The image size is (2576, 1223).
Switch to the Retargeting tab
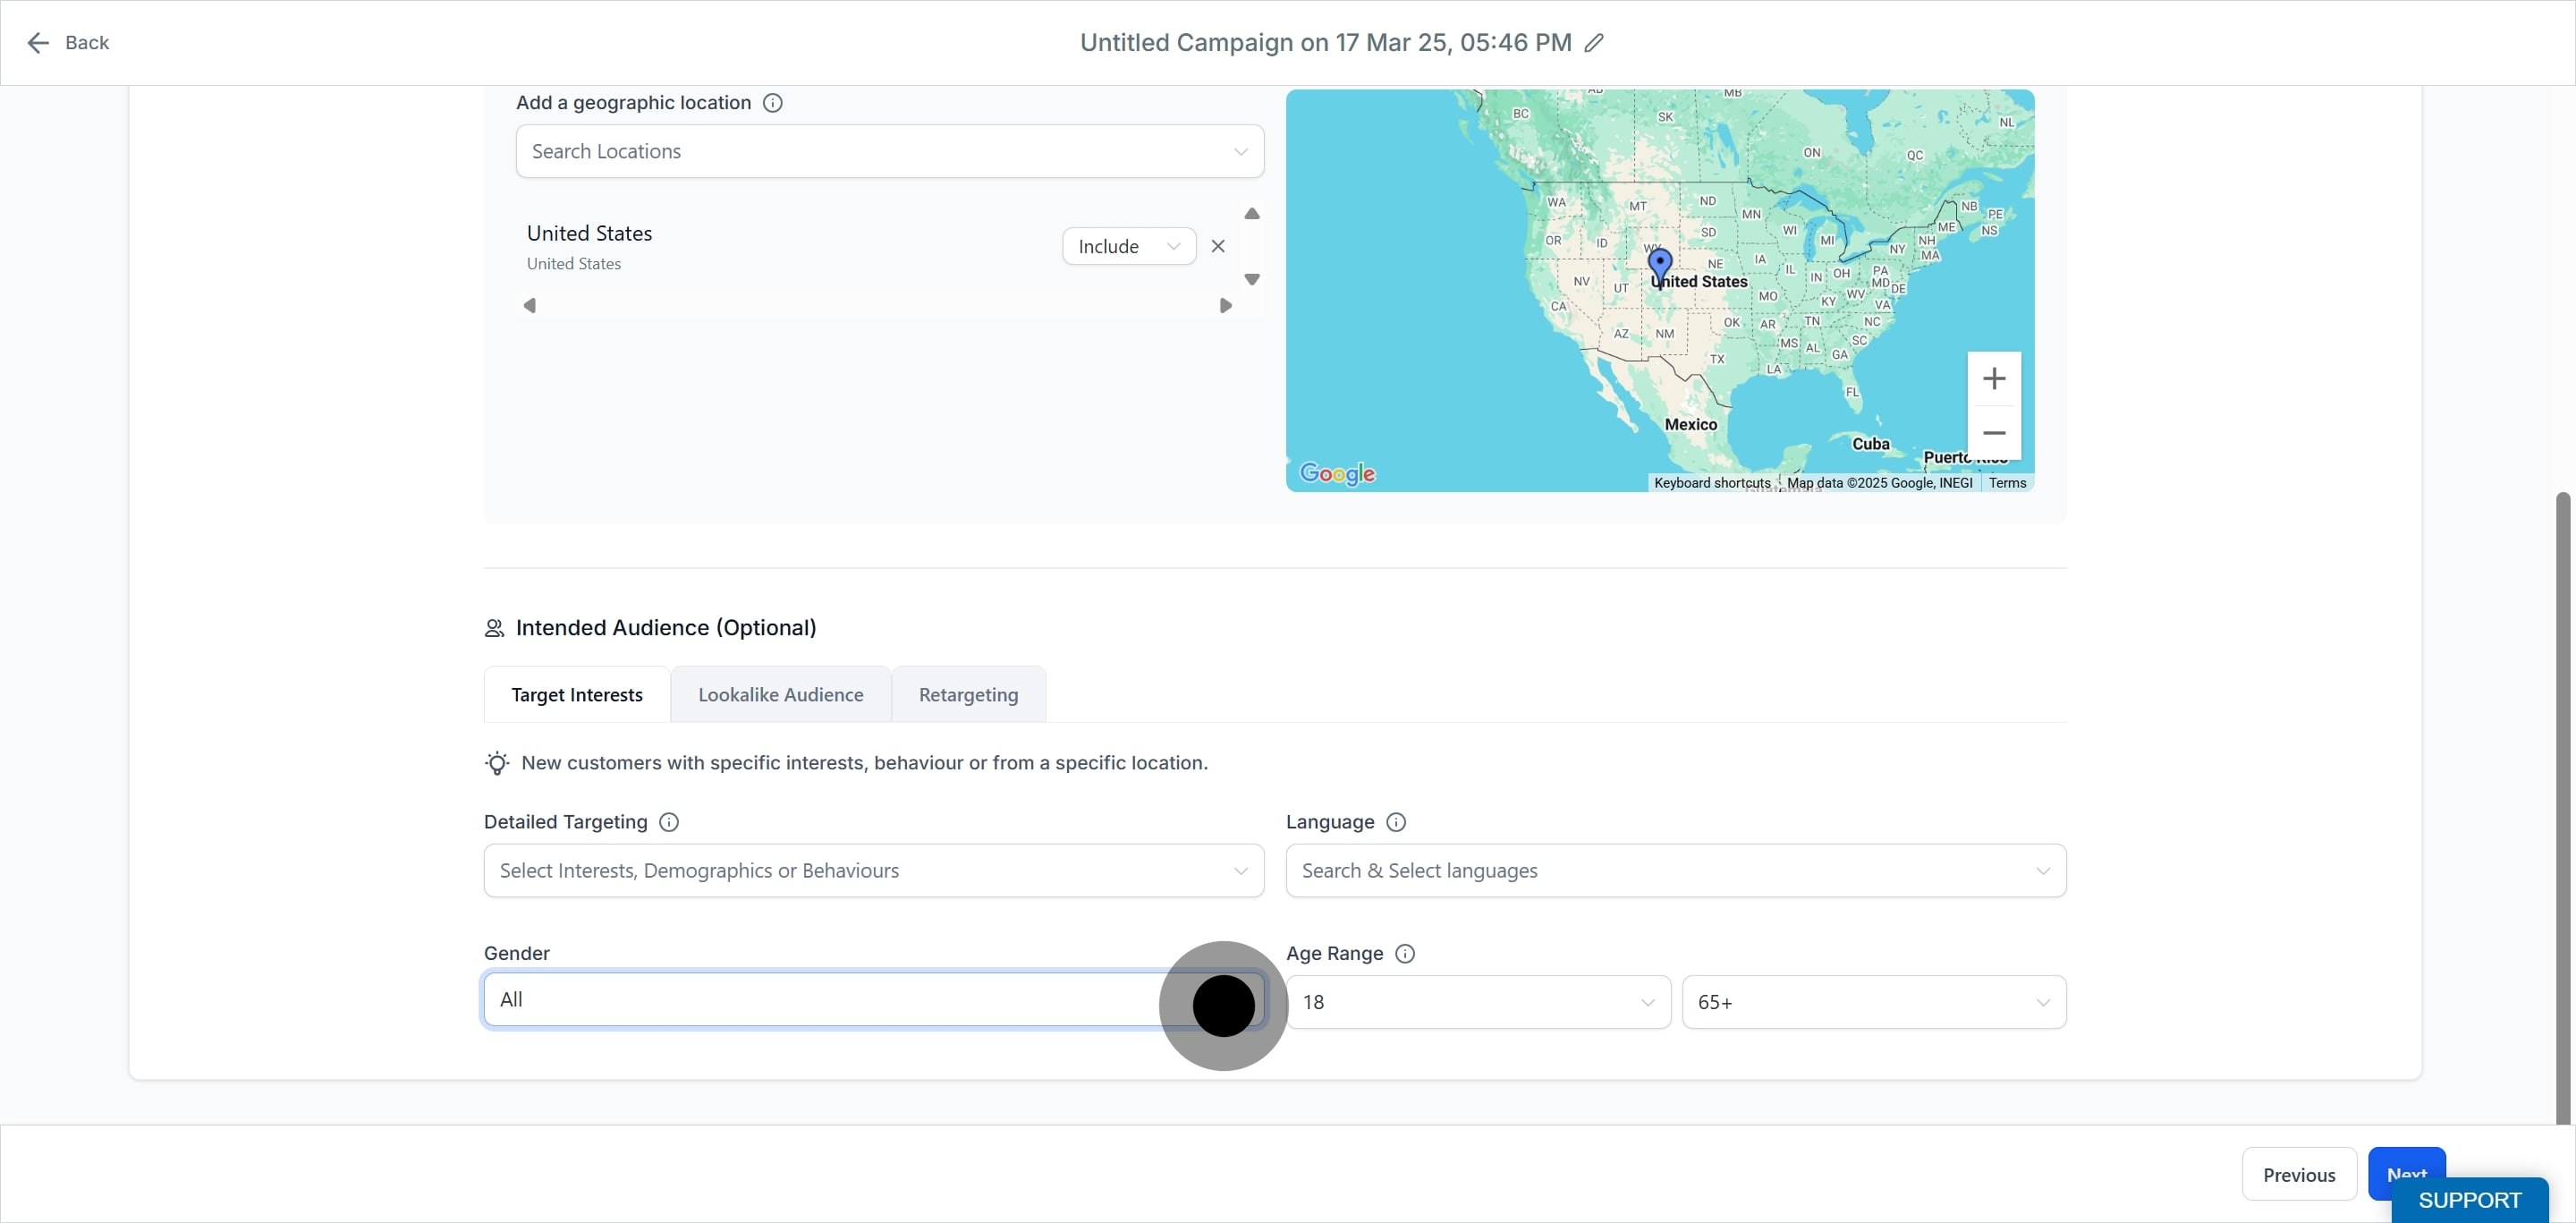click(x=968, y=695)
